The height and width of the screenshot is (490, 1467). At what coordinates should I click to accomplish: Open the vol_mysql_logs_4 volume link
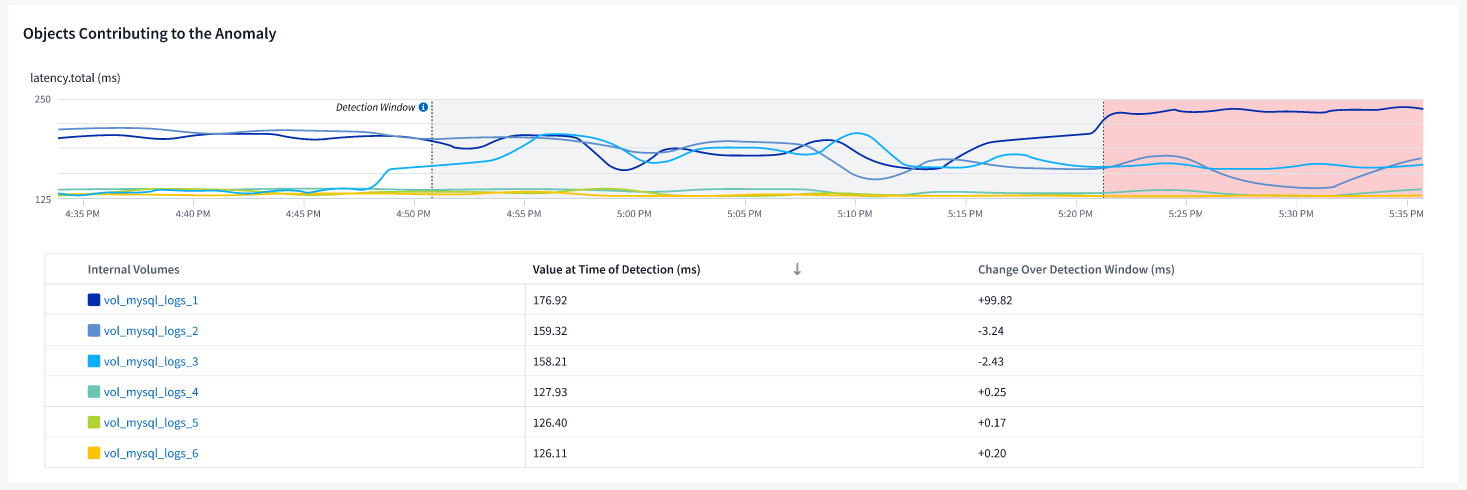click(151, 392)
